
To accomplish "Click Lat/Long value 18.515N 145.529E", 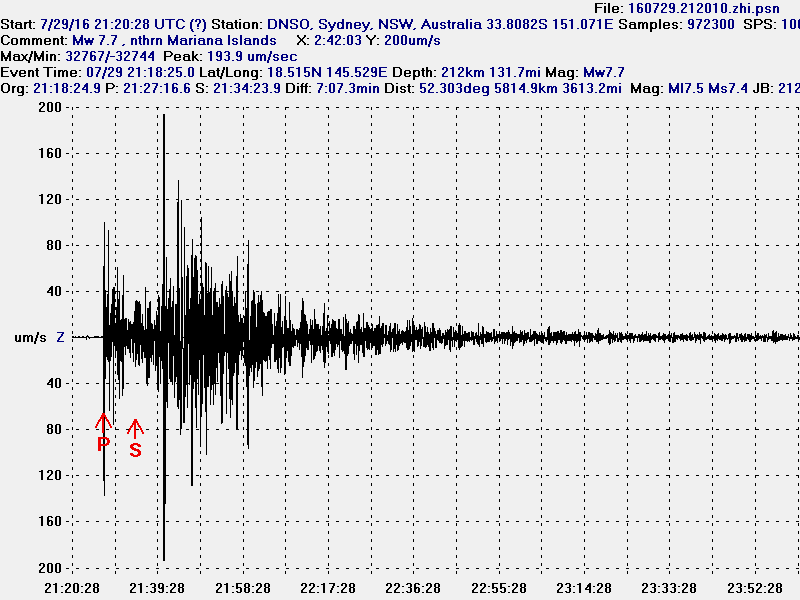I will pyautogui.click(x=327, y=72).
